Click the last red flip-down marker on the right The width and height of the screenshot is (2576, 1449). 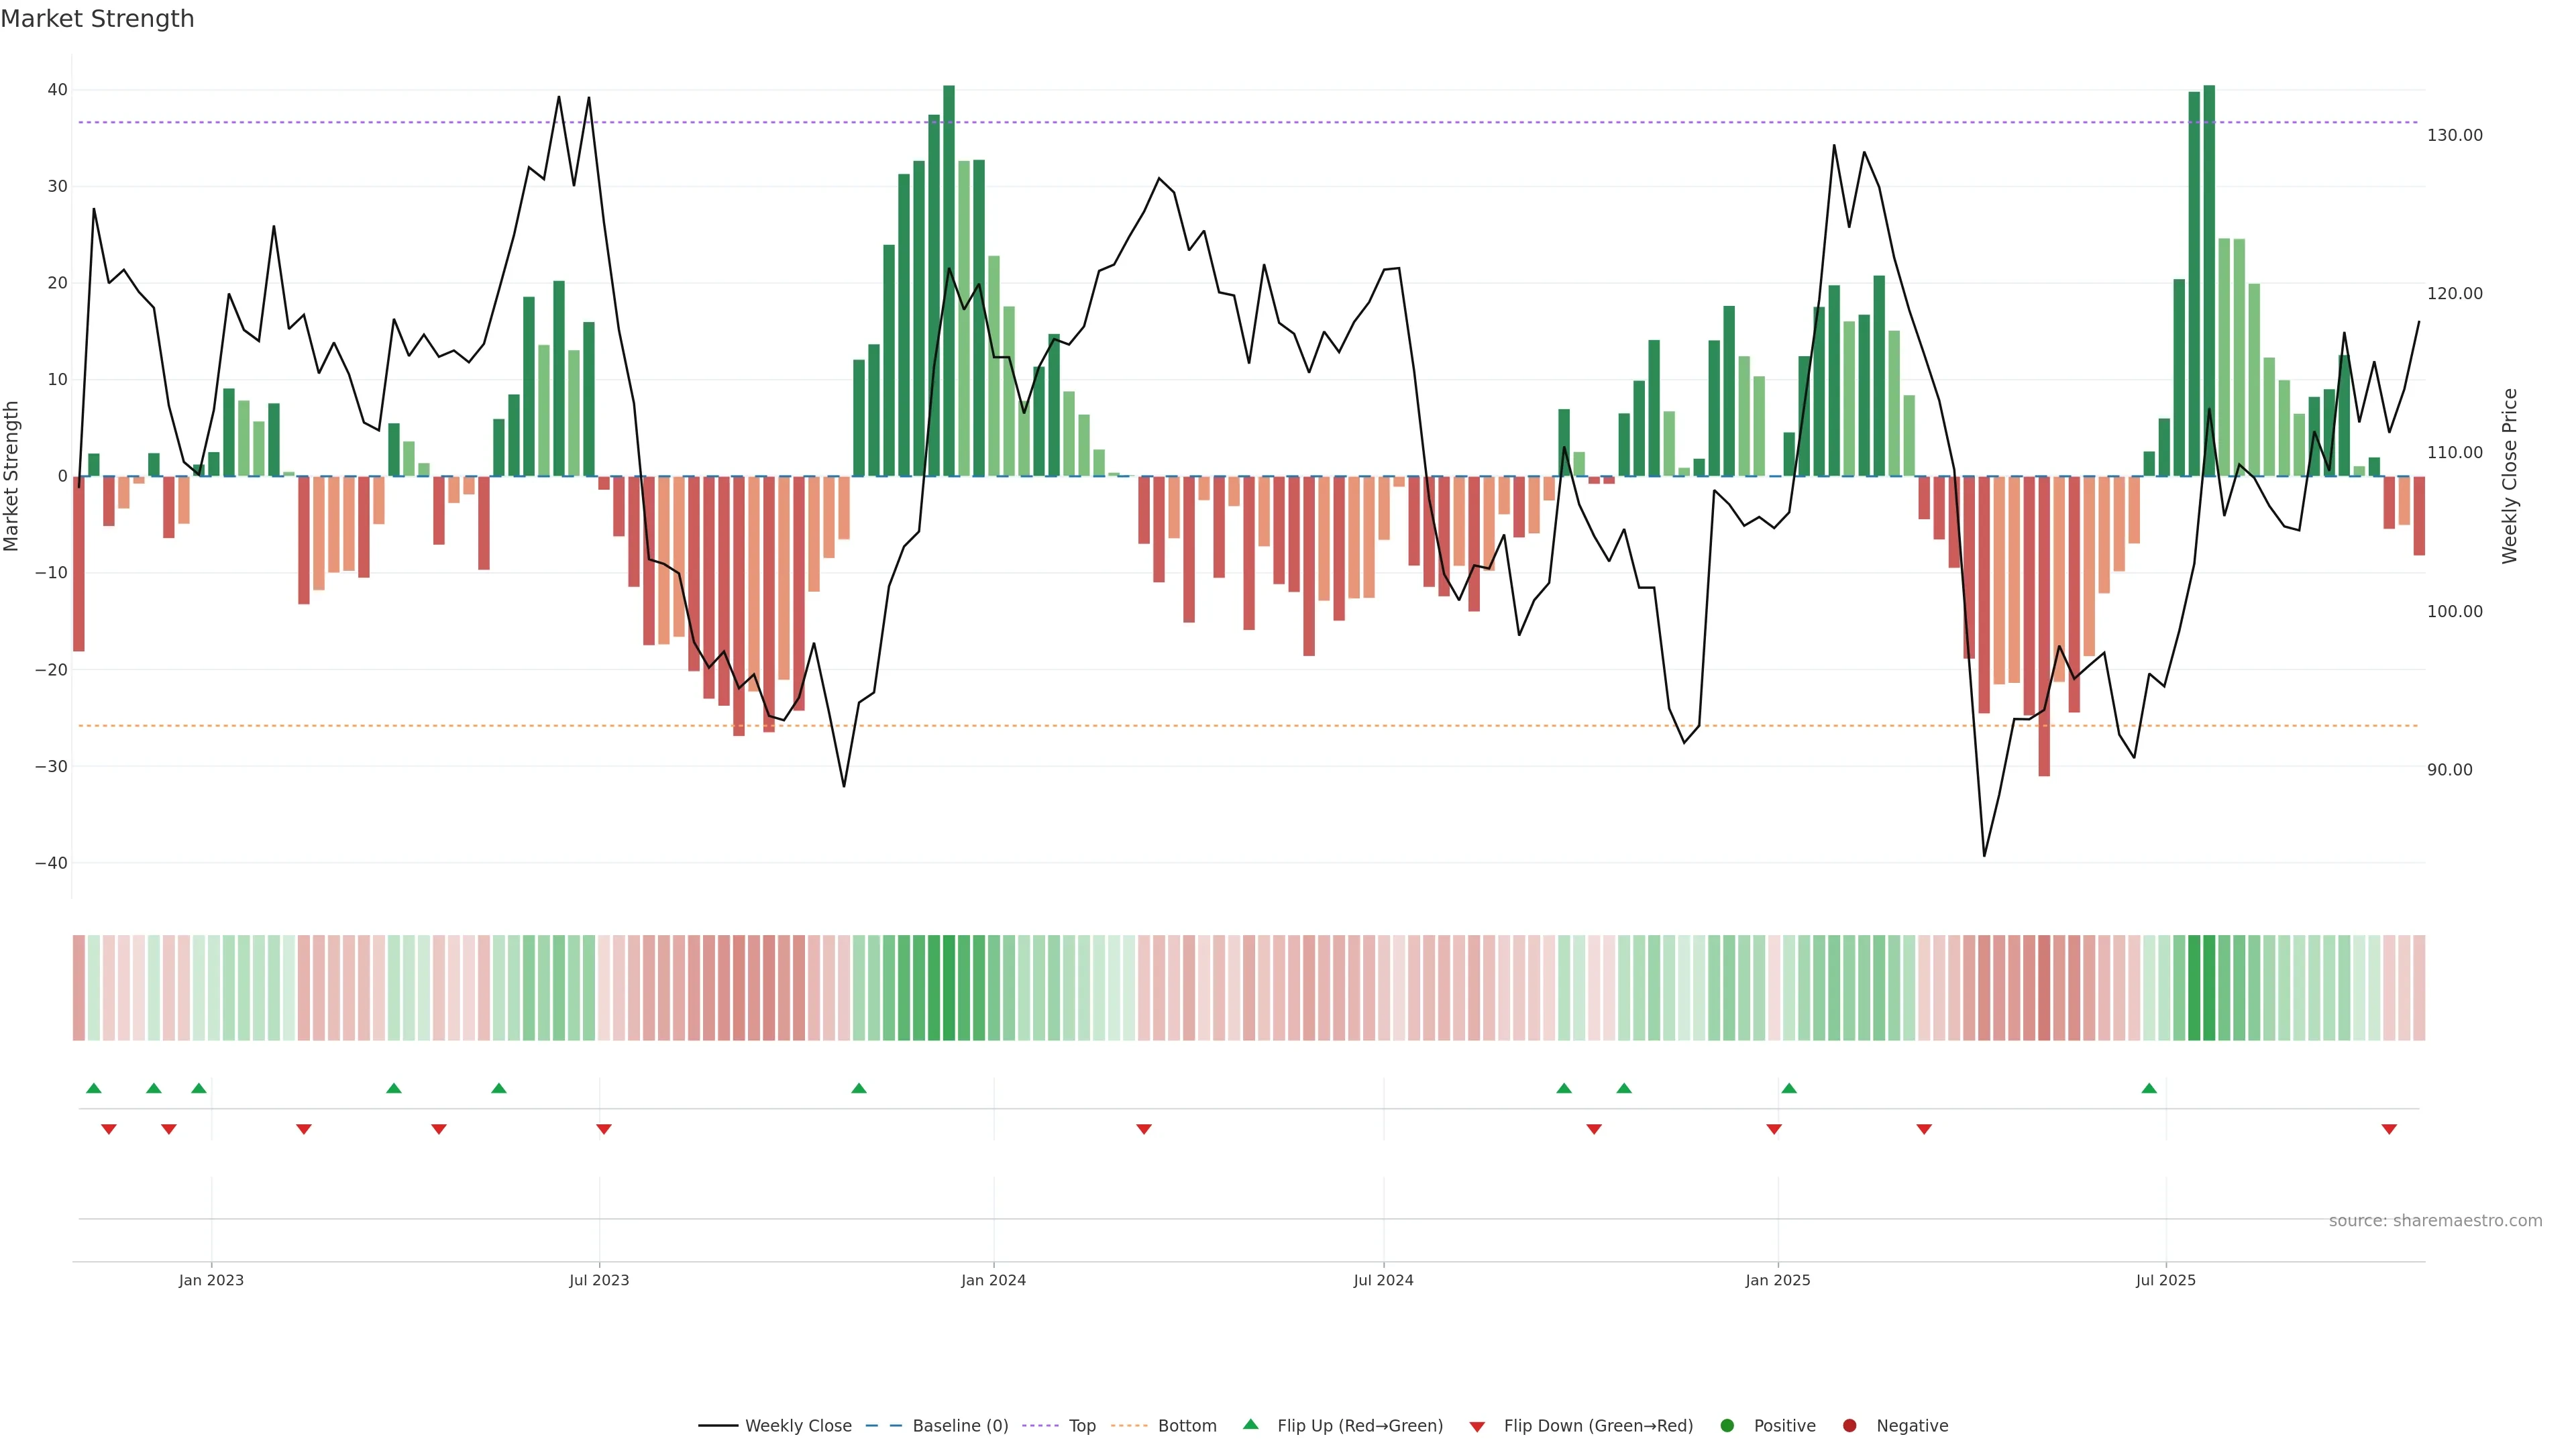[x=2389, y=1129]
